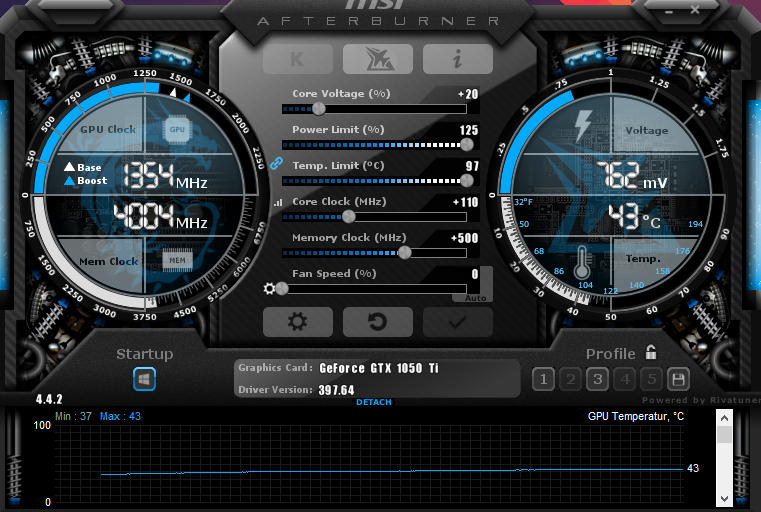Click the Core Voltage +20 value
The height and width of the screenshot is (512, 761).
tap(468, 94)
